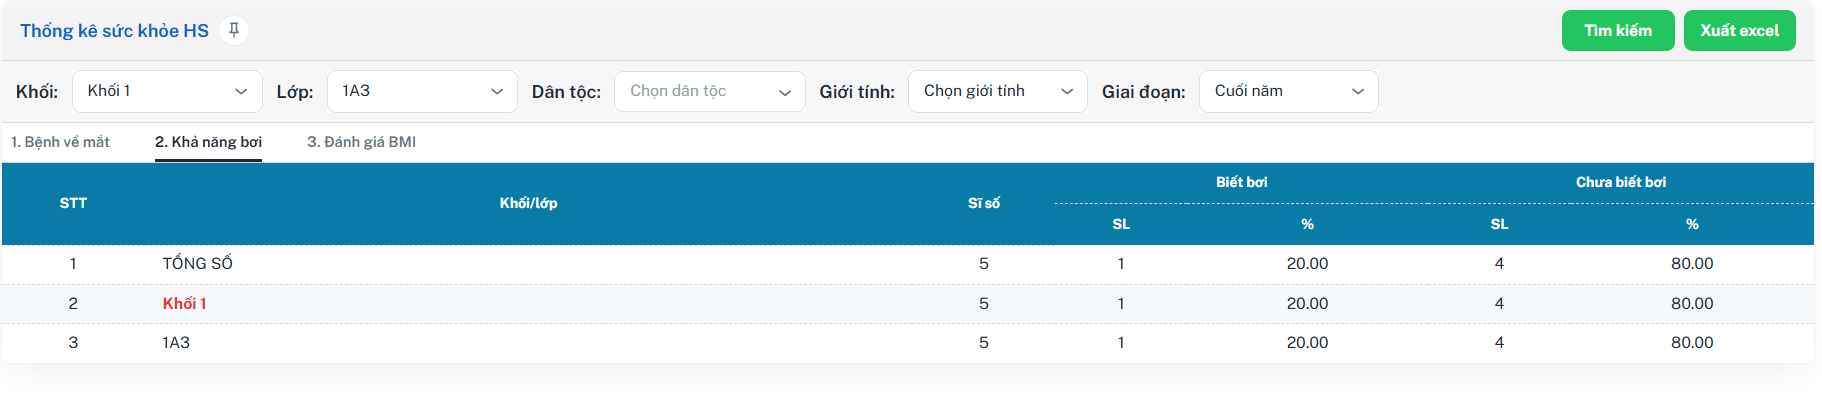Click Sĩ số value 5 in TỔNG SỐ row
This screenshot has width=1822, height=410.
click(984, 263)
